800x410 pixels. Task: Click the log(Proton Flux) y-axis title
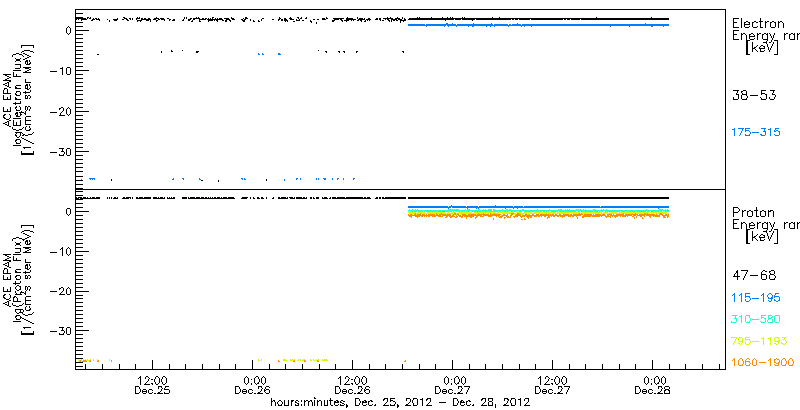19,278
